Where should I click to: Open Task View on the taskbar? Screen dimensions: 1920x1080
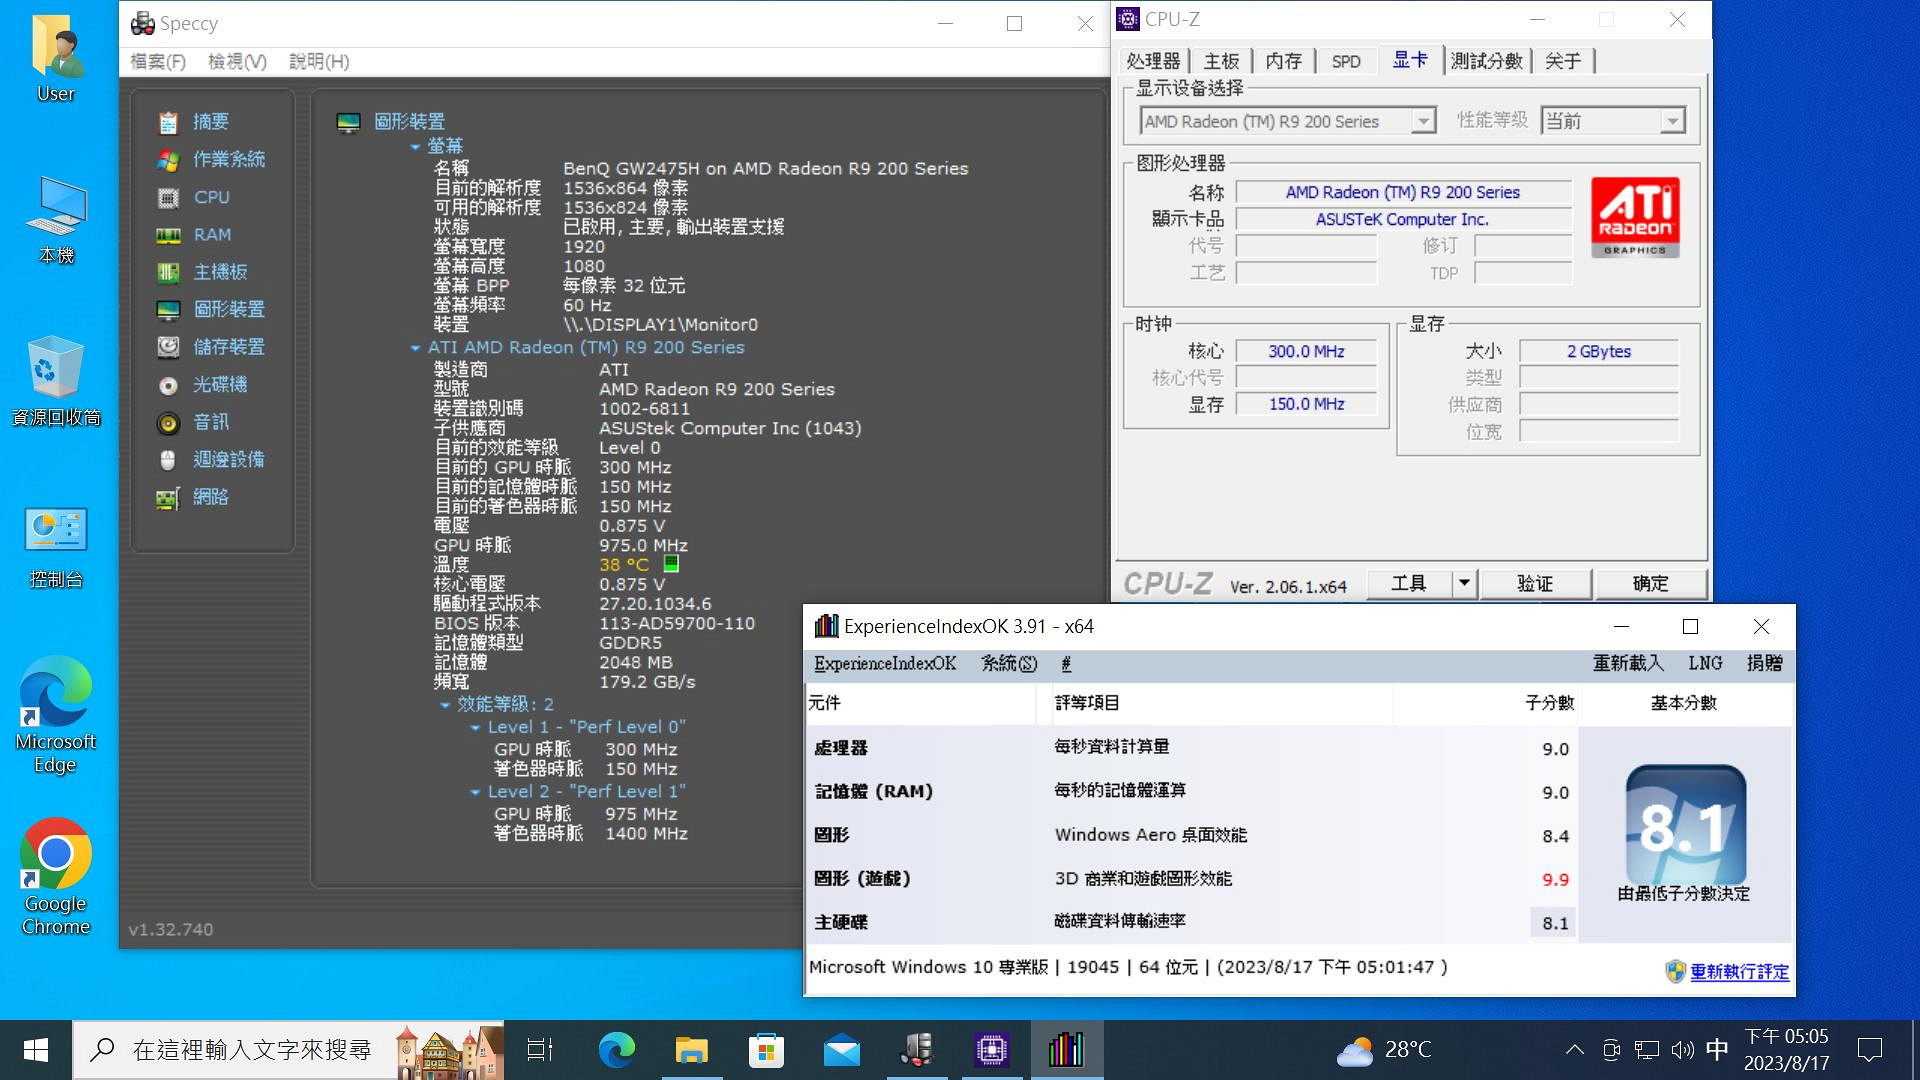coord(540,1050)
